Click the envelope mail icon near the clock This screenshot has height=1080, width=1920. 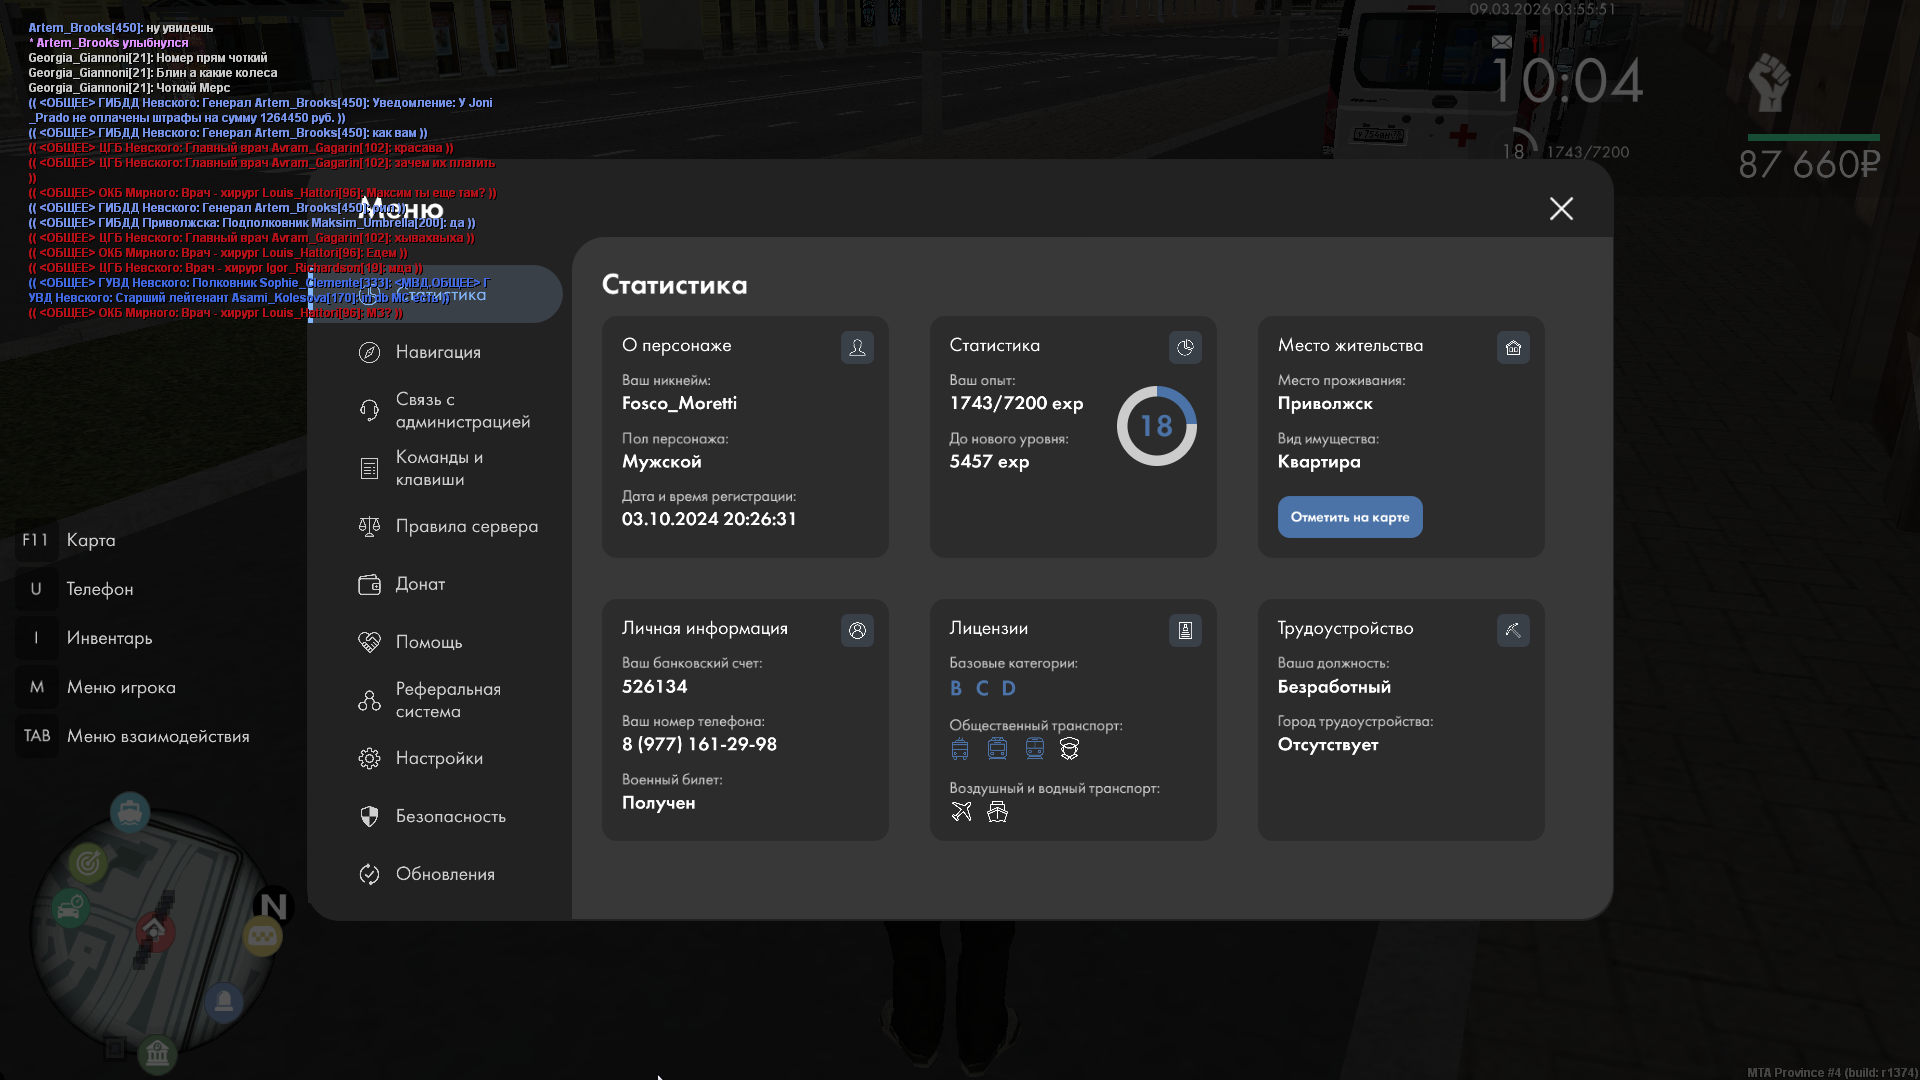(x=1501, y=42)
